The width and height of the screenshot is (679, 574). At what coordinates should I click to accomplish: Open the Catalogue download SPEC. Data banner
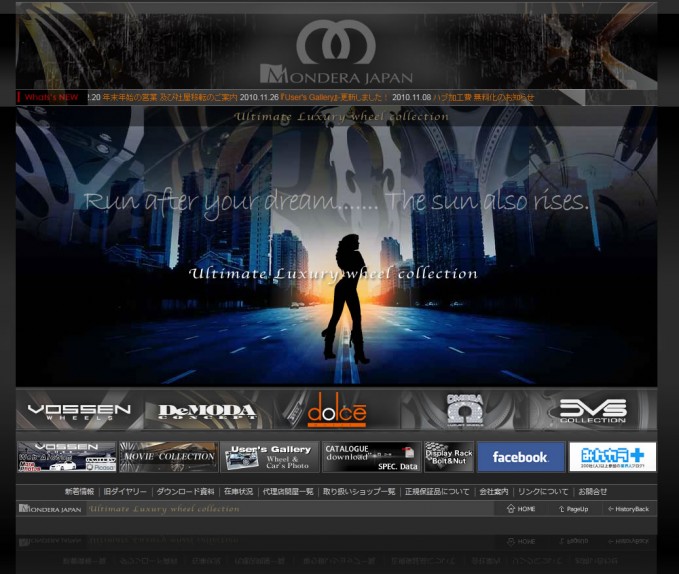point(372,457)
